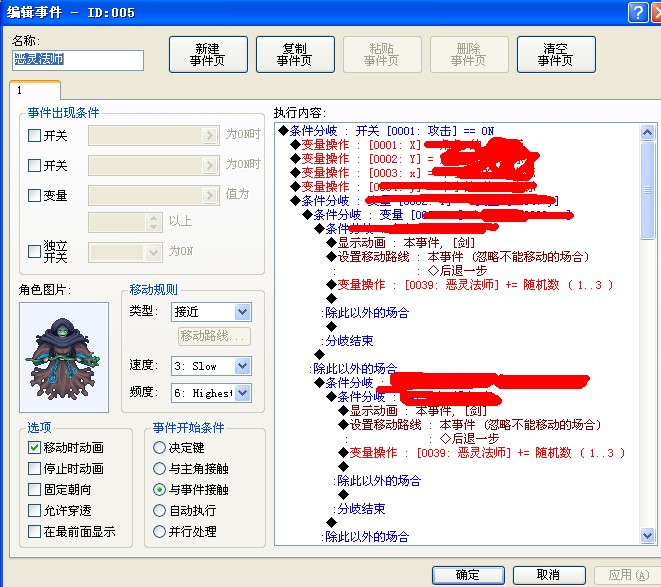Cancel with the 取消 button
The height and width of the screenshot is (587, 661).
coord(549,575)
